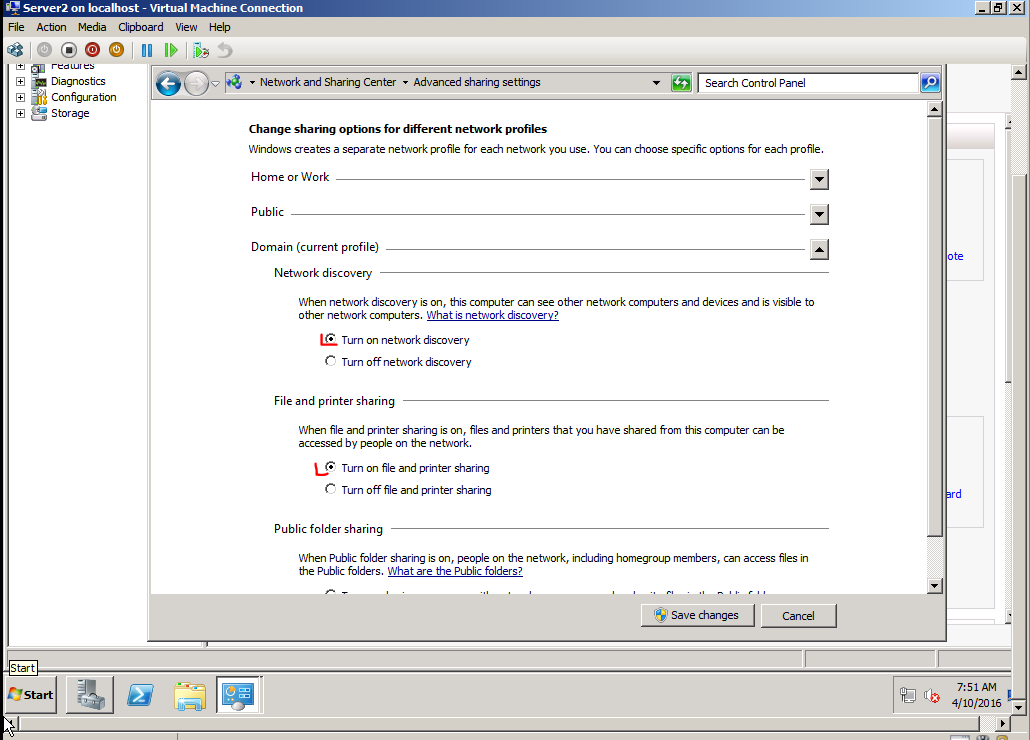
Task: Open dropdown after Network and Sharing Center
Action: 405,83
